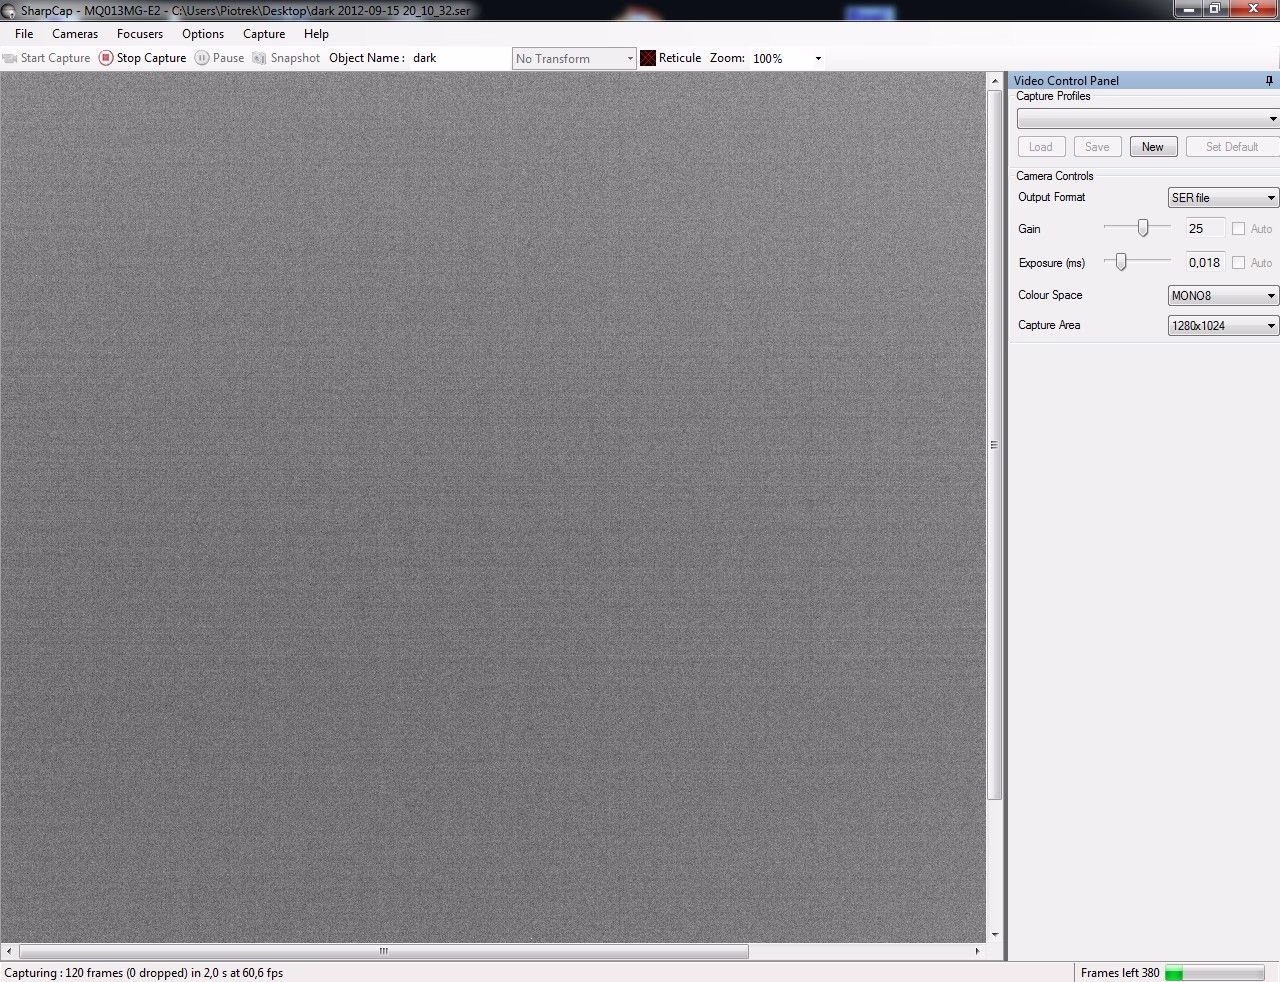Click the Exposure value input field
This screenshot has height=982, width=1280.
1204,263
